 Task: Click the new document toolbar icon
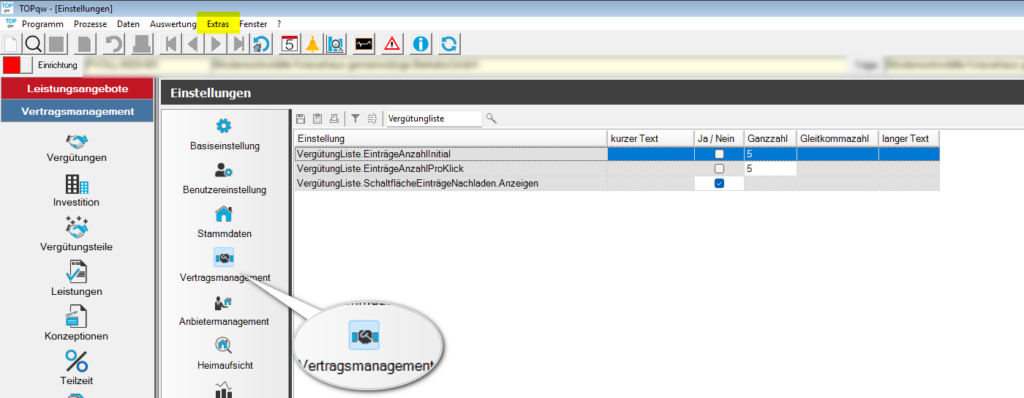(11, 44)
